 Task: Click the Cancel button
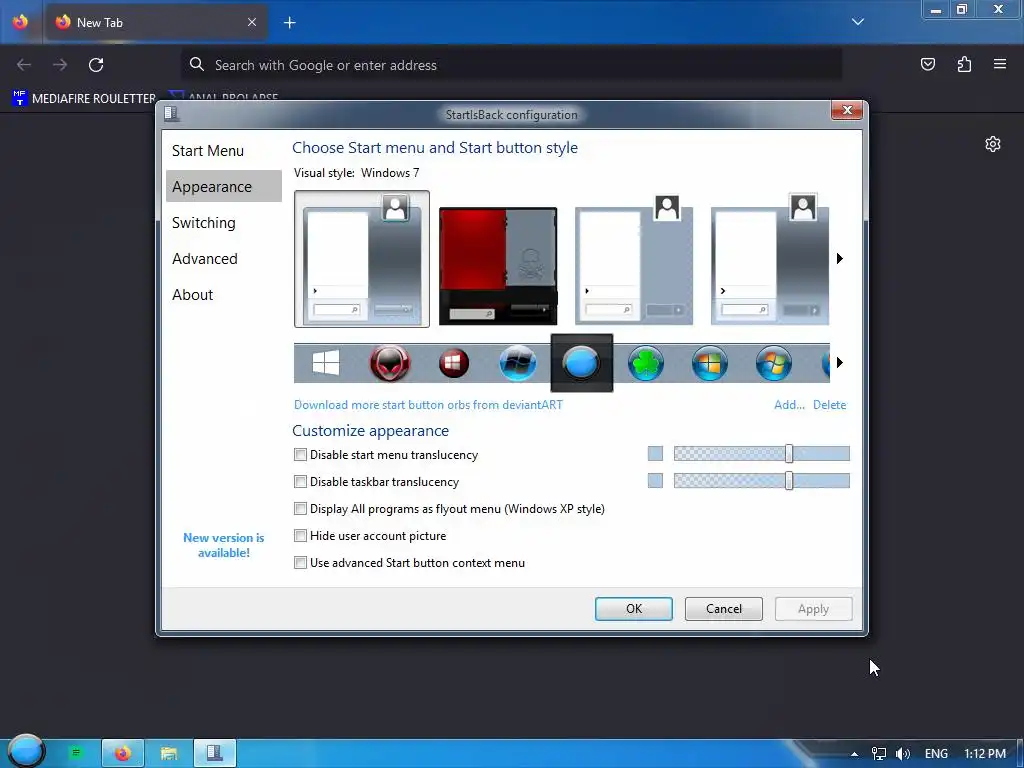[724, 609]
